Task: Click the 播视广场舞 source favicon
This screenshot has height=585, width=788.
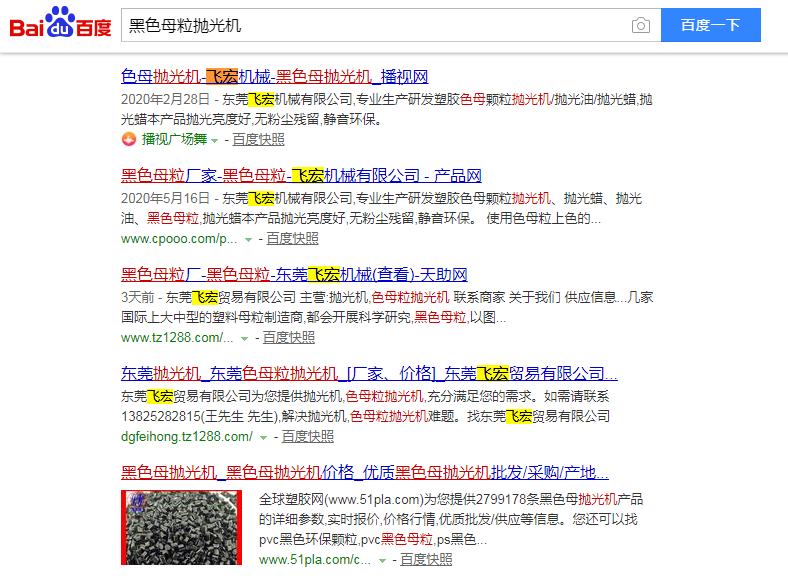Action: point(129,139)
